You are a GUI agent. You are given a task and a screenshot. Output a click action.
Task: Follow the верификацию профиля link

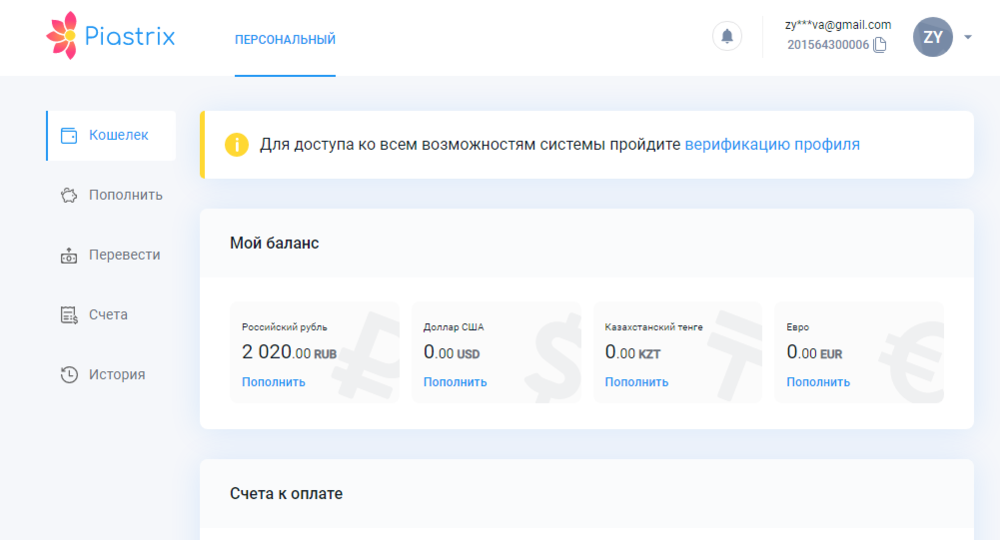[x=772, y=145]
